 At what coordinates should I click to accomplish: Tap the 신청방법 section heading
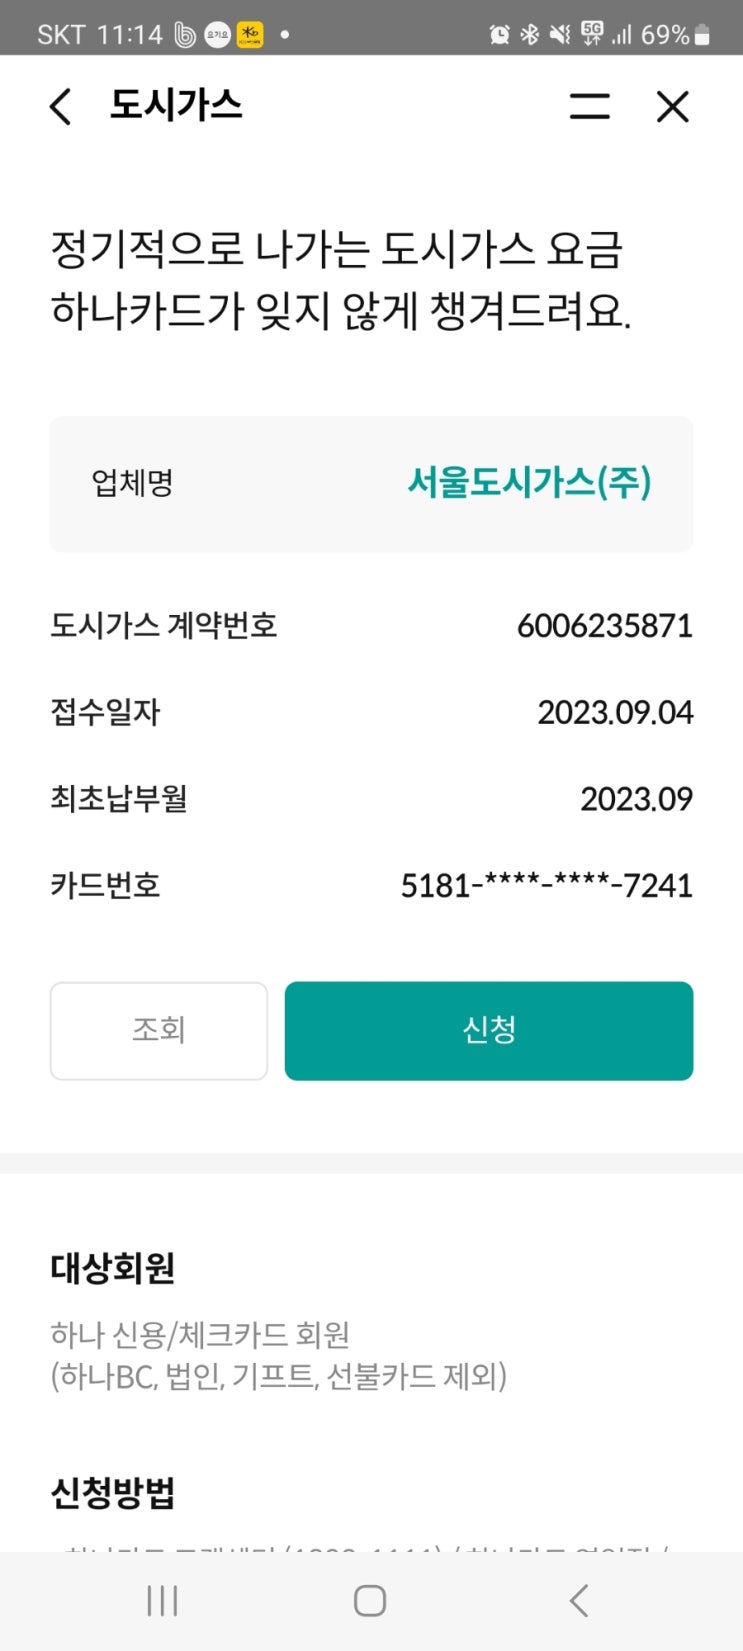point(113,1493)
